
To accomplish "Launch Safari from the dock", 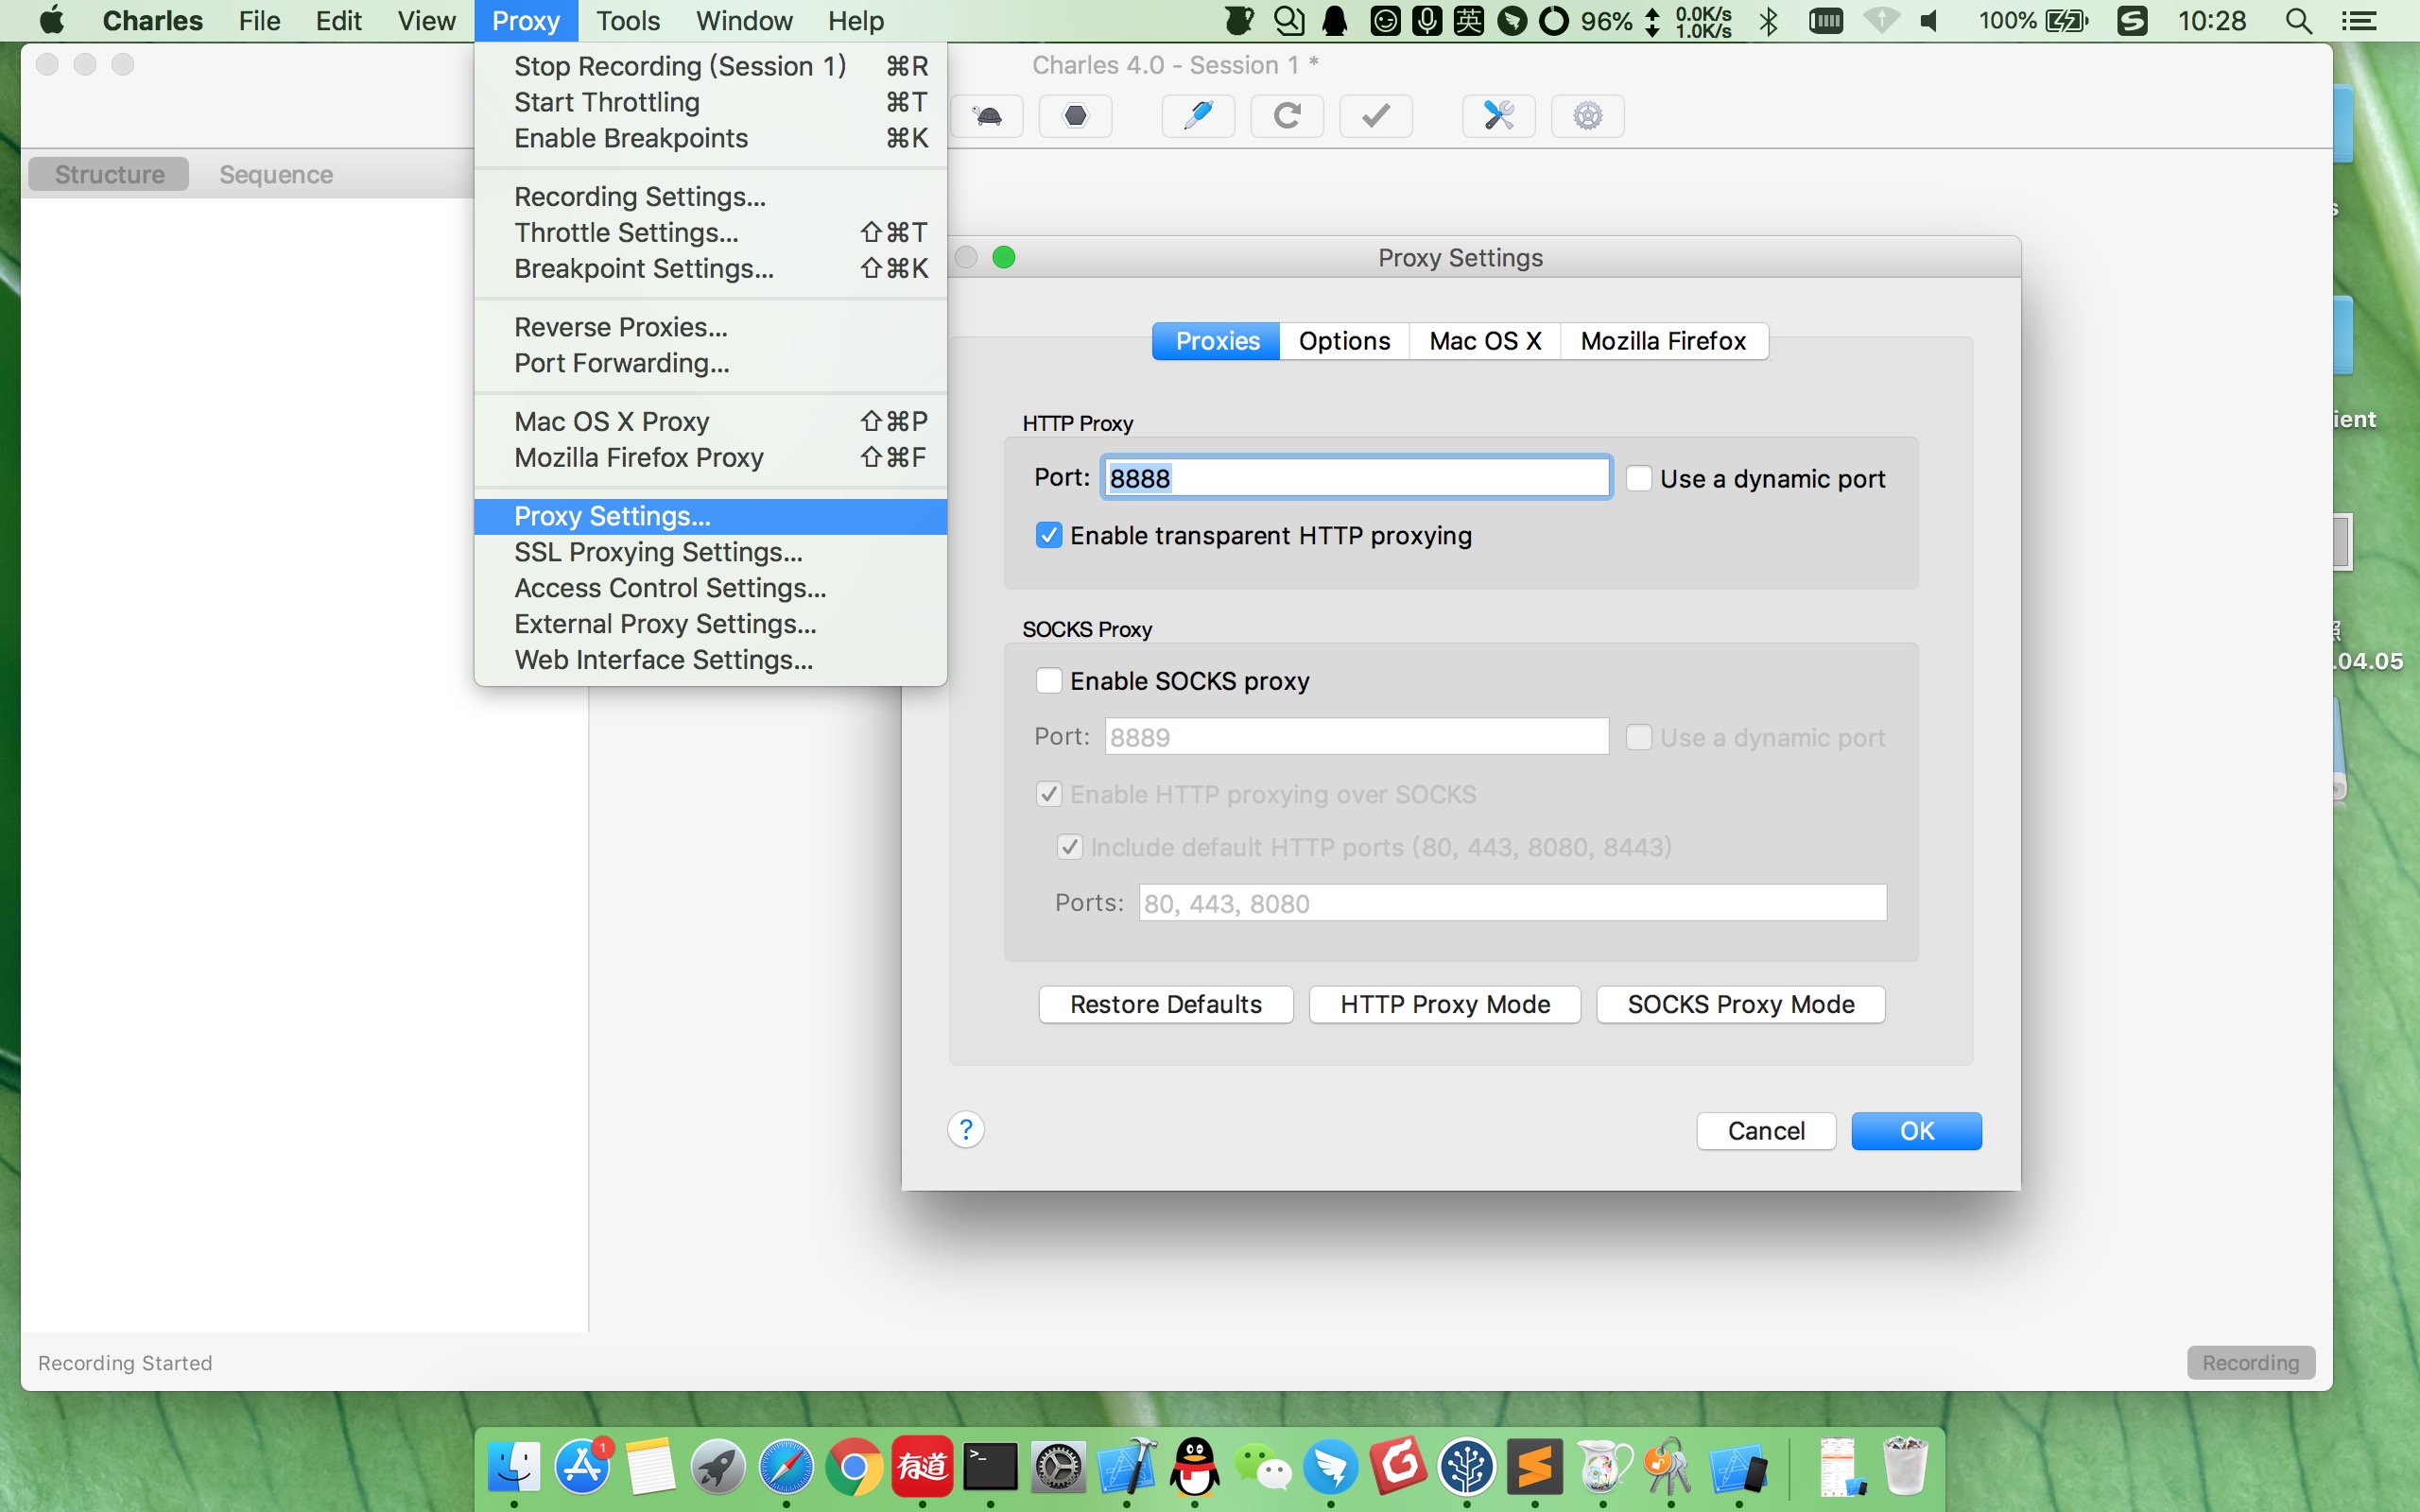I will (x=786, y=1467).
